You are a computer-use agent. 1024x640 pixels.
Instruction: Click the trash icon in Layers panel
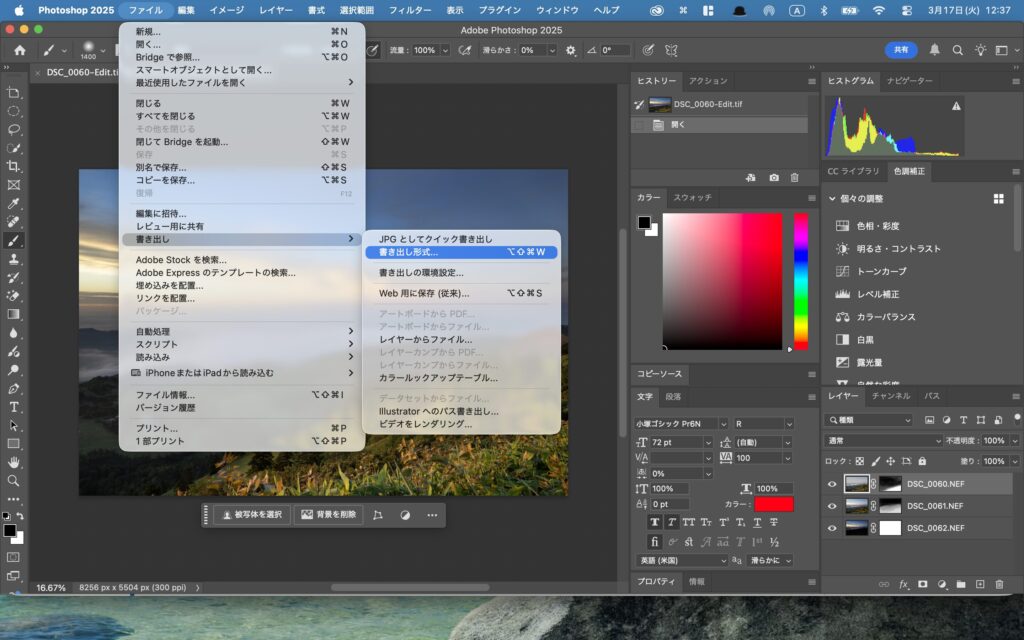point(998,584)
